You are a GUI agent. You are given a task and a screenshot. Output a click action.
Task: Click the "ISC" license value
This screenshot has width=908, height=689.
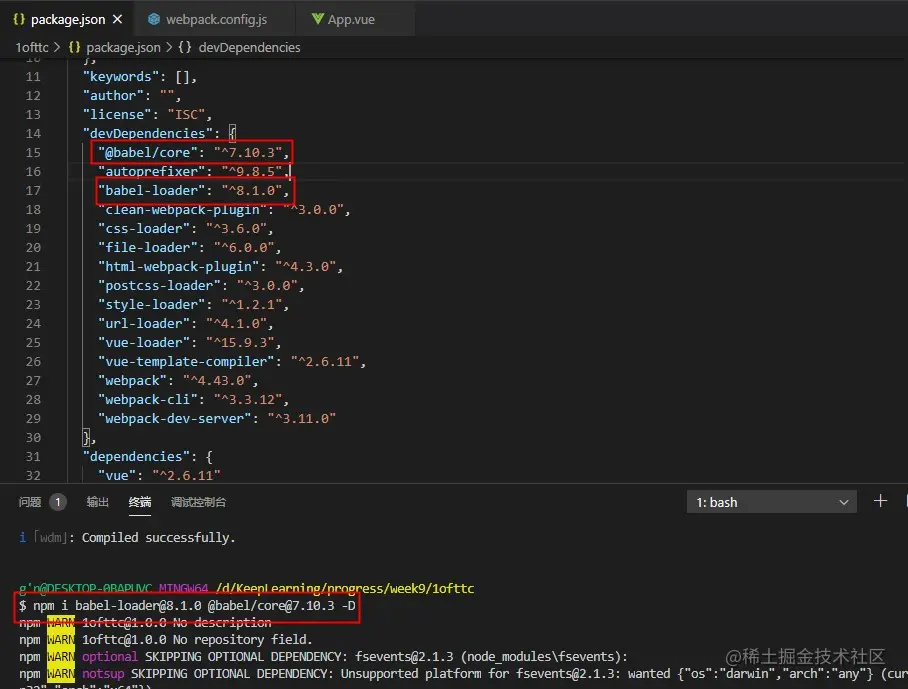(186, 115)
